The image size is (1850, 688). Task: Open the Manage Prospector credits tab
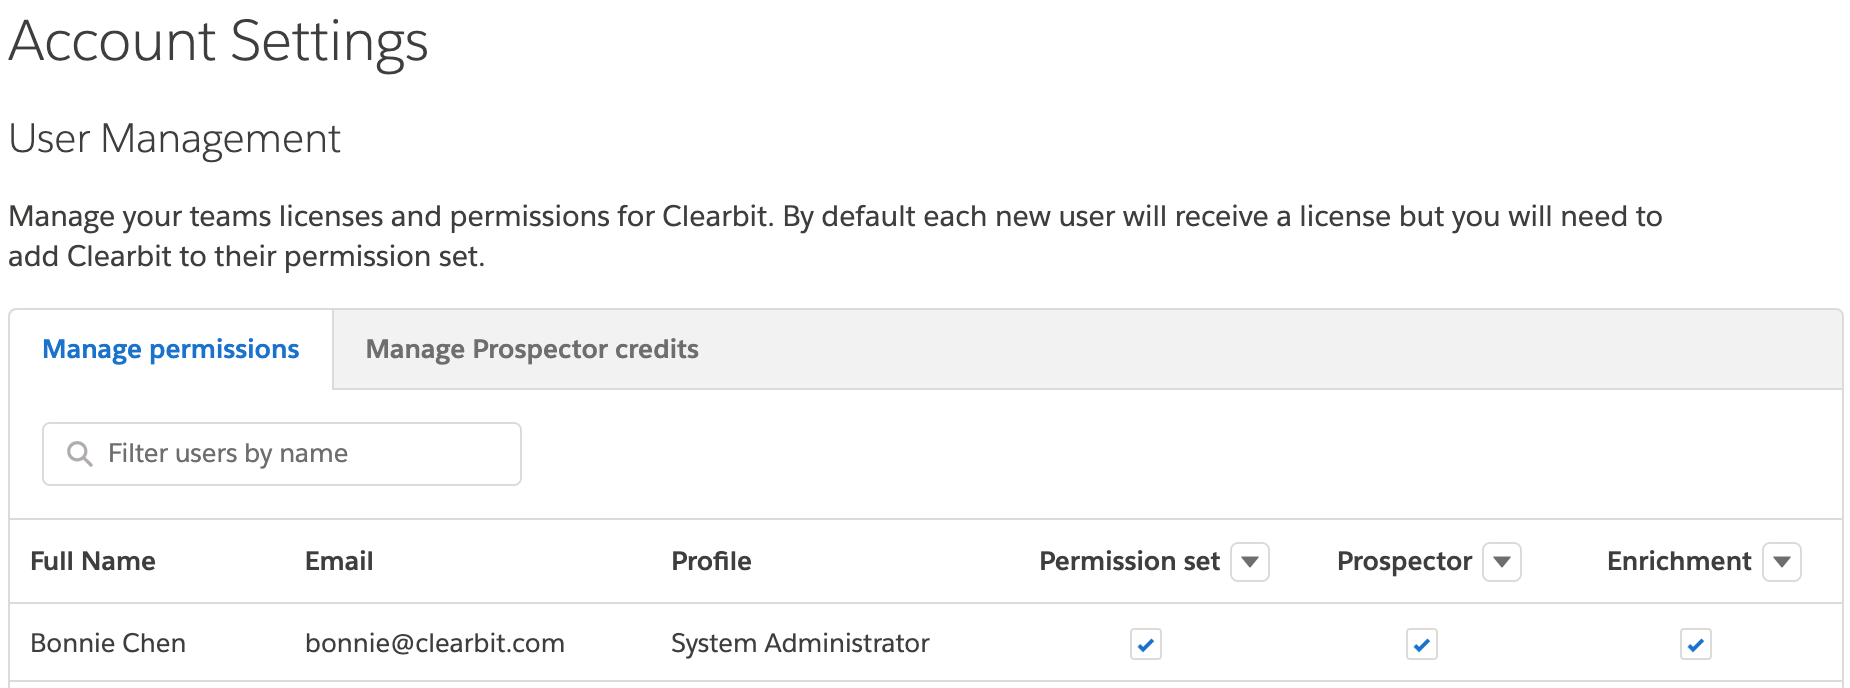tap(532, 349)
